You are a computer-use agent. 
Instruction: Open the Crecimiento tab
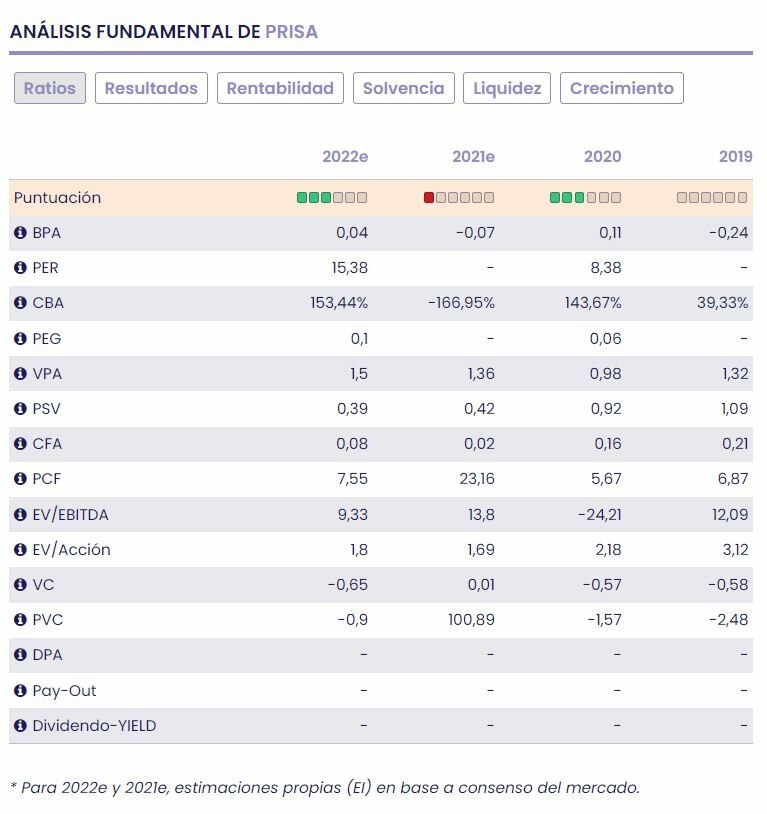coord(621,88)
